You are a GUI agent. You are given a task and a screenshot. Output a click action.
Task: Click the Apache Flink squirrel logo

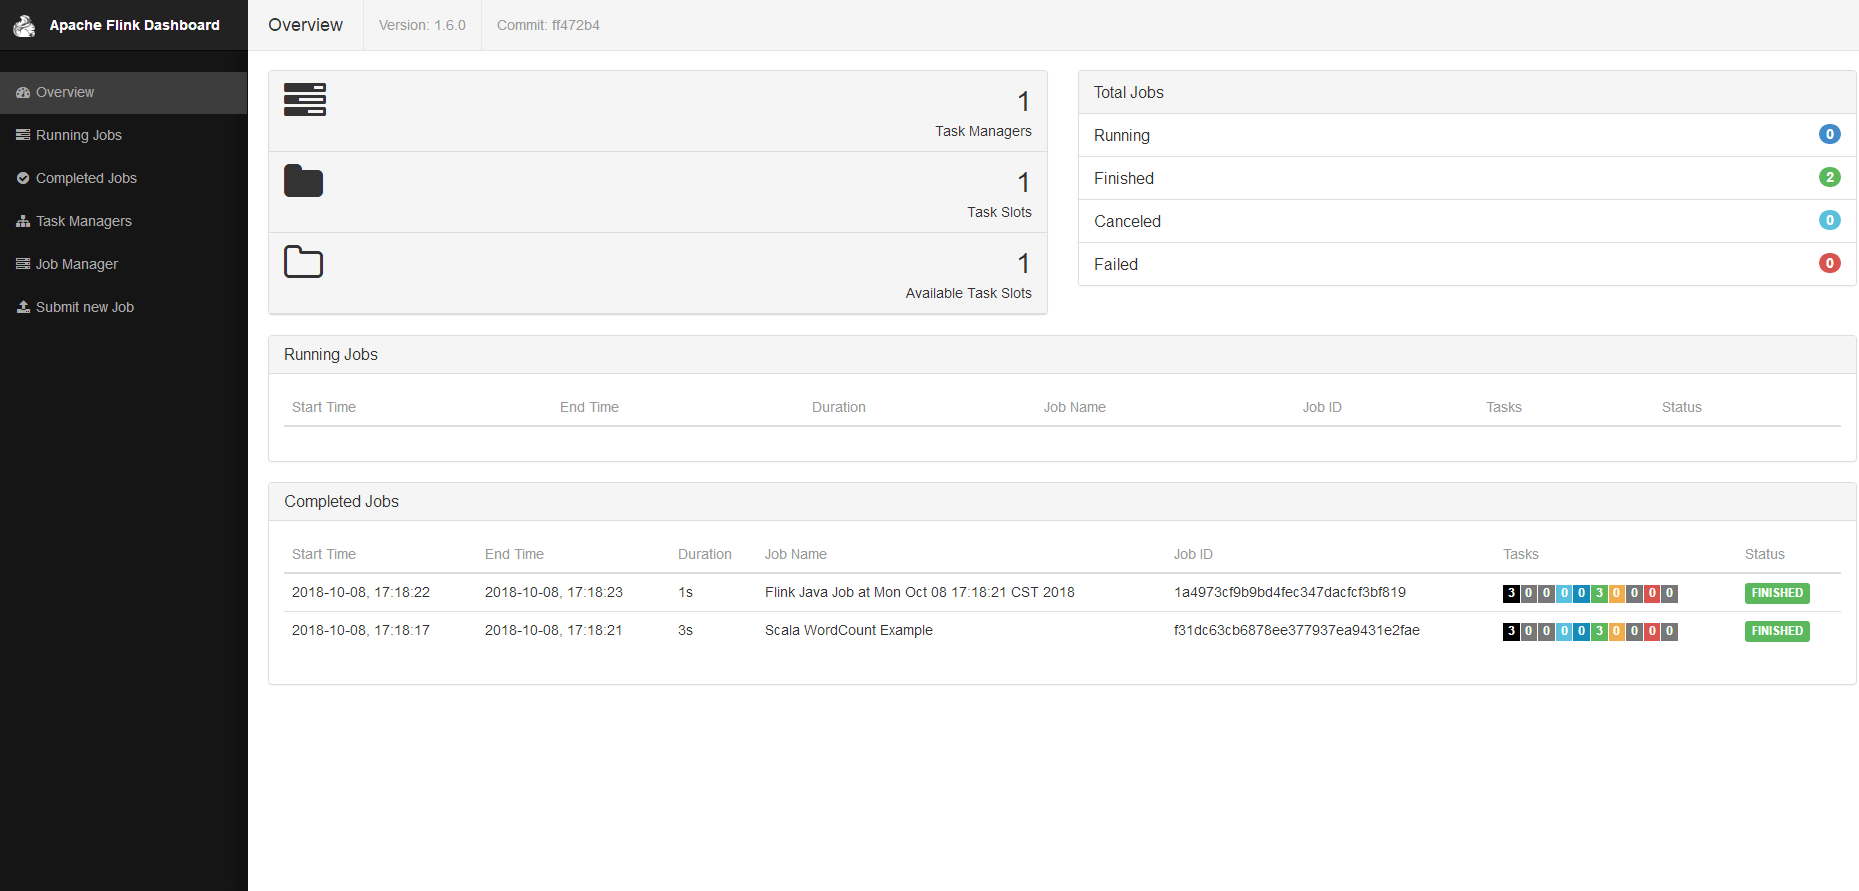(24, 26)
